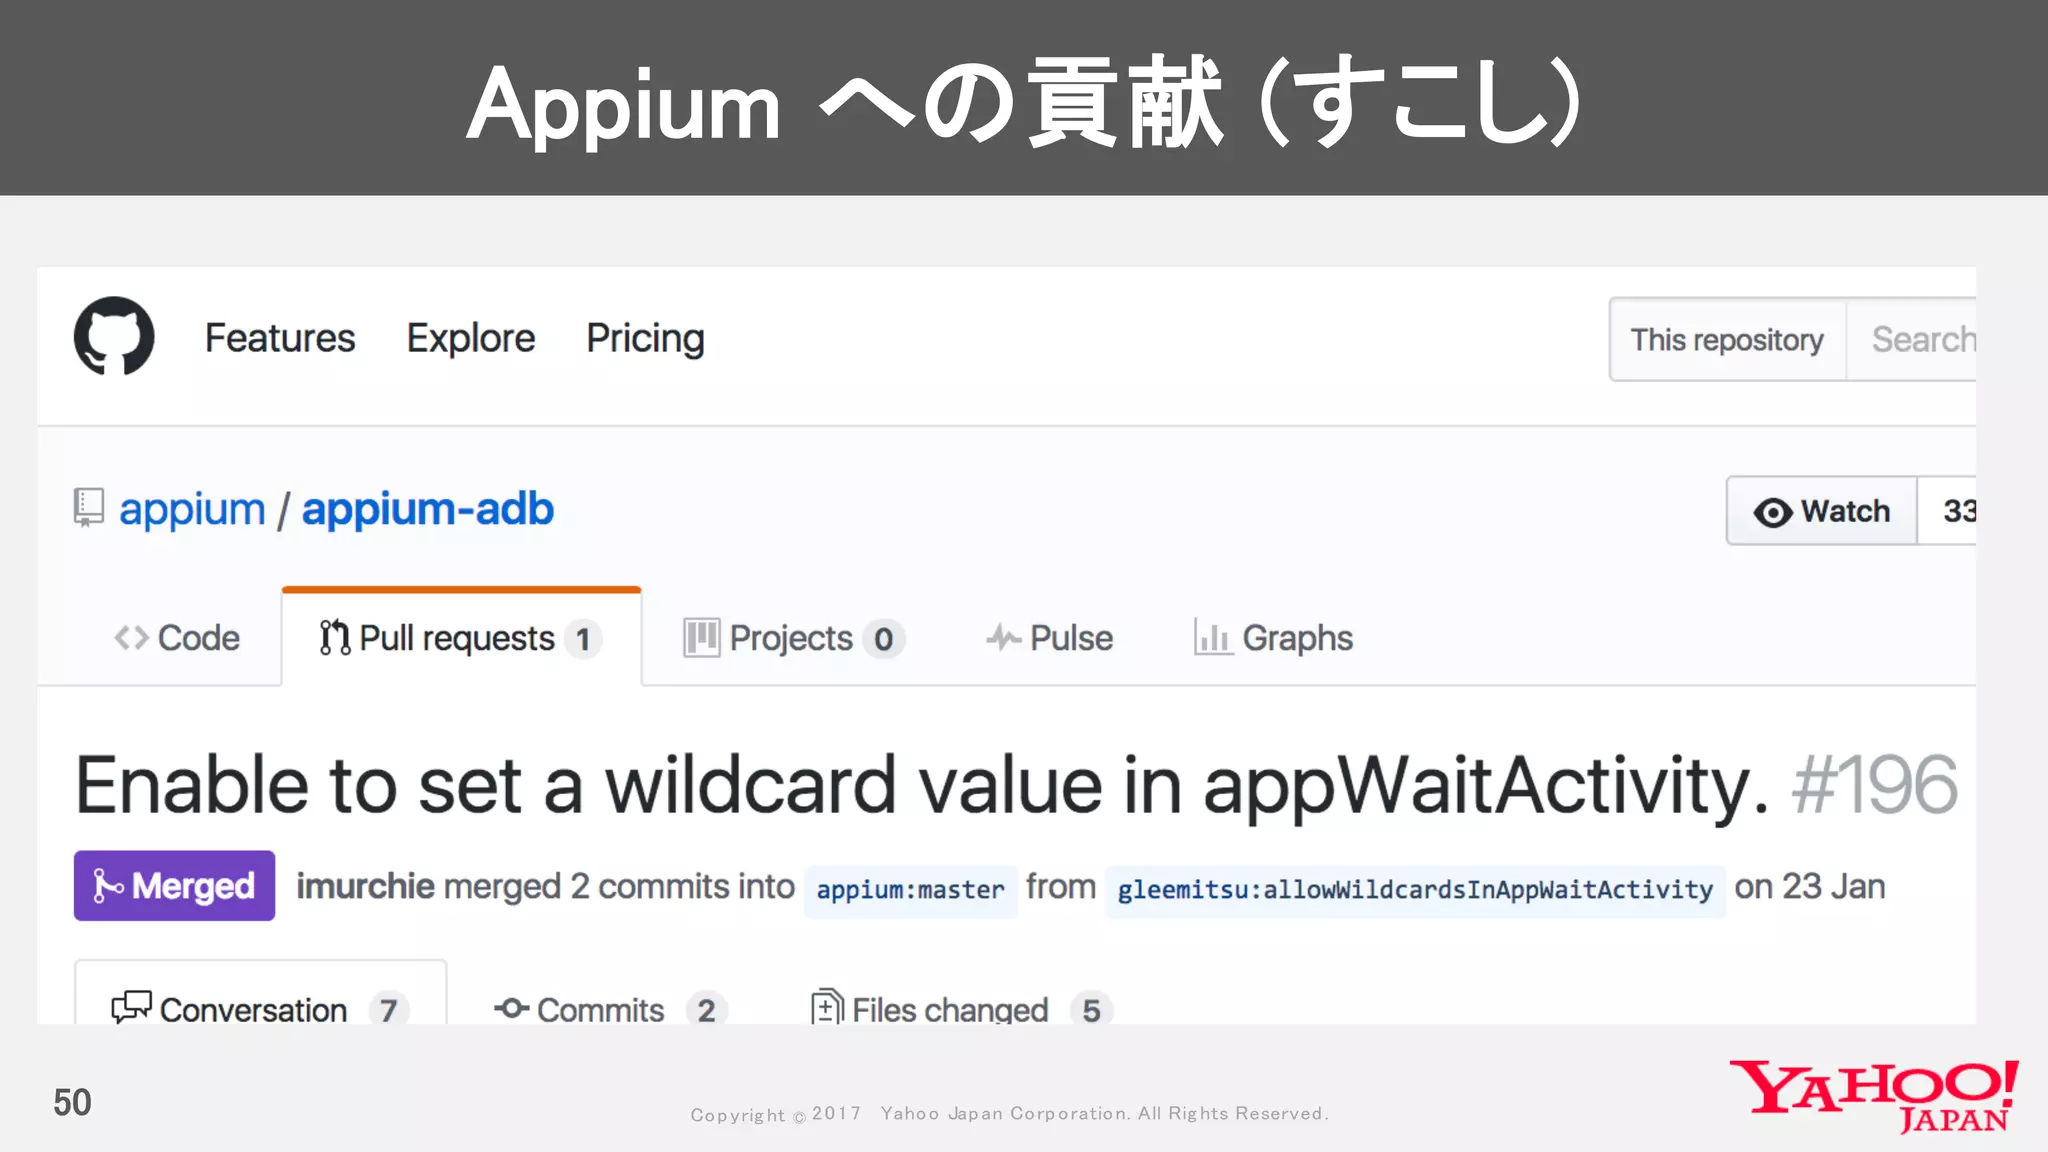This screenshot has width=2048, height=1152.
Task: Click the Code angle brackets icon
Action: (x=131, y=638)
